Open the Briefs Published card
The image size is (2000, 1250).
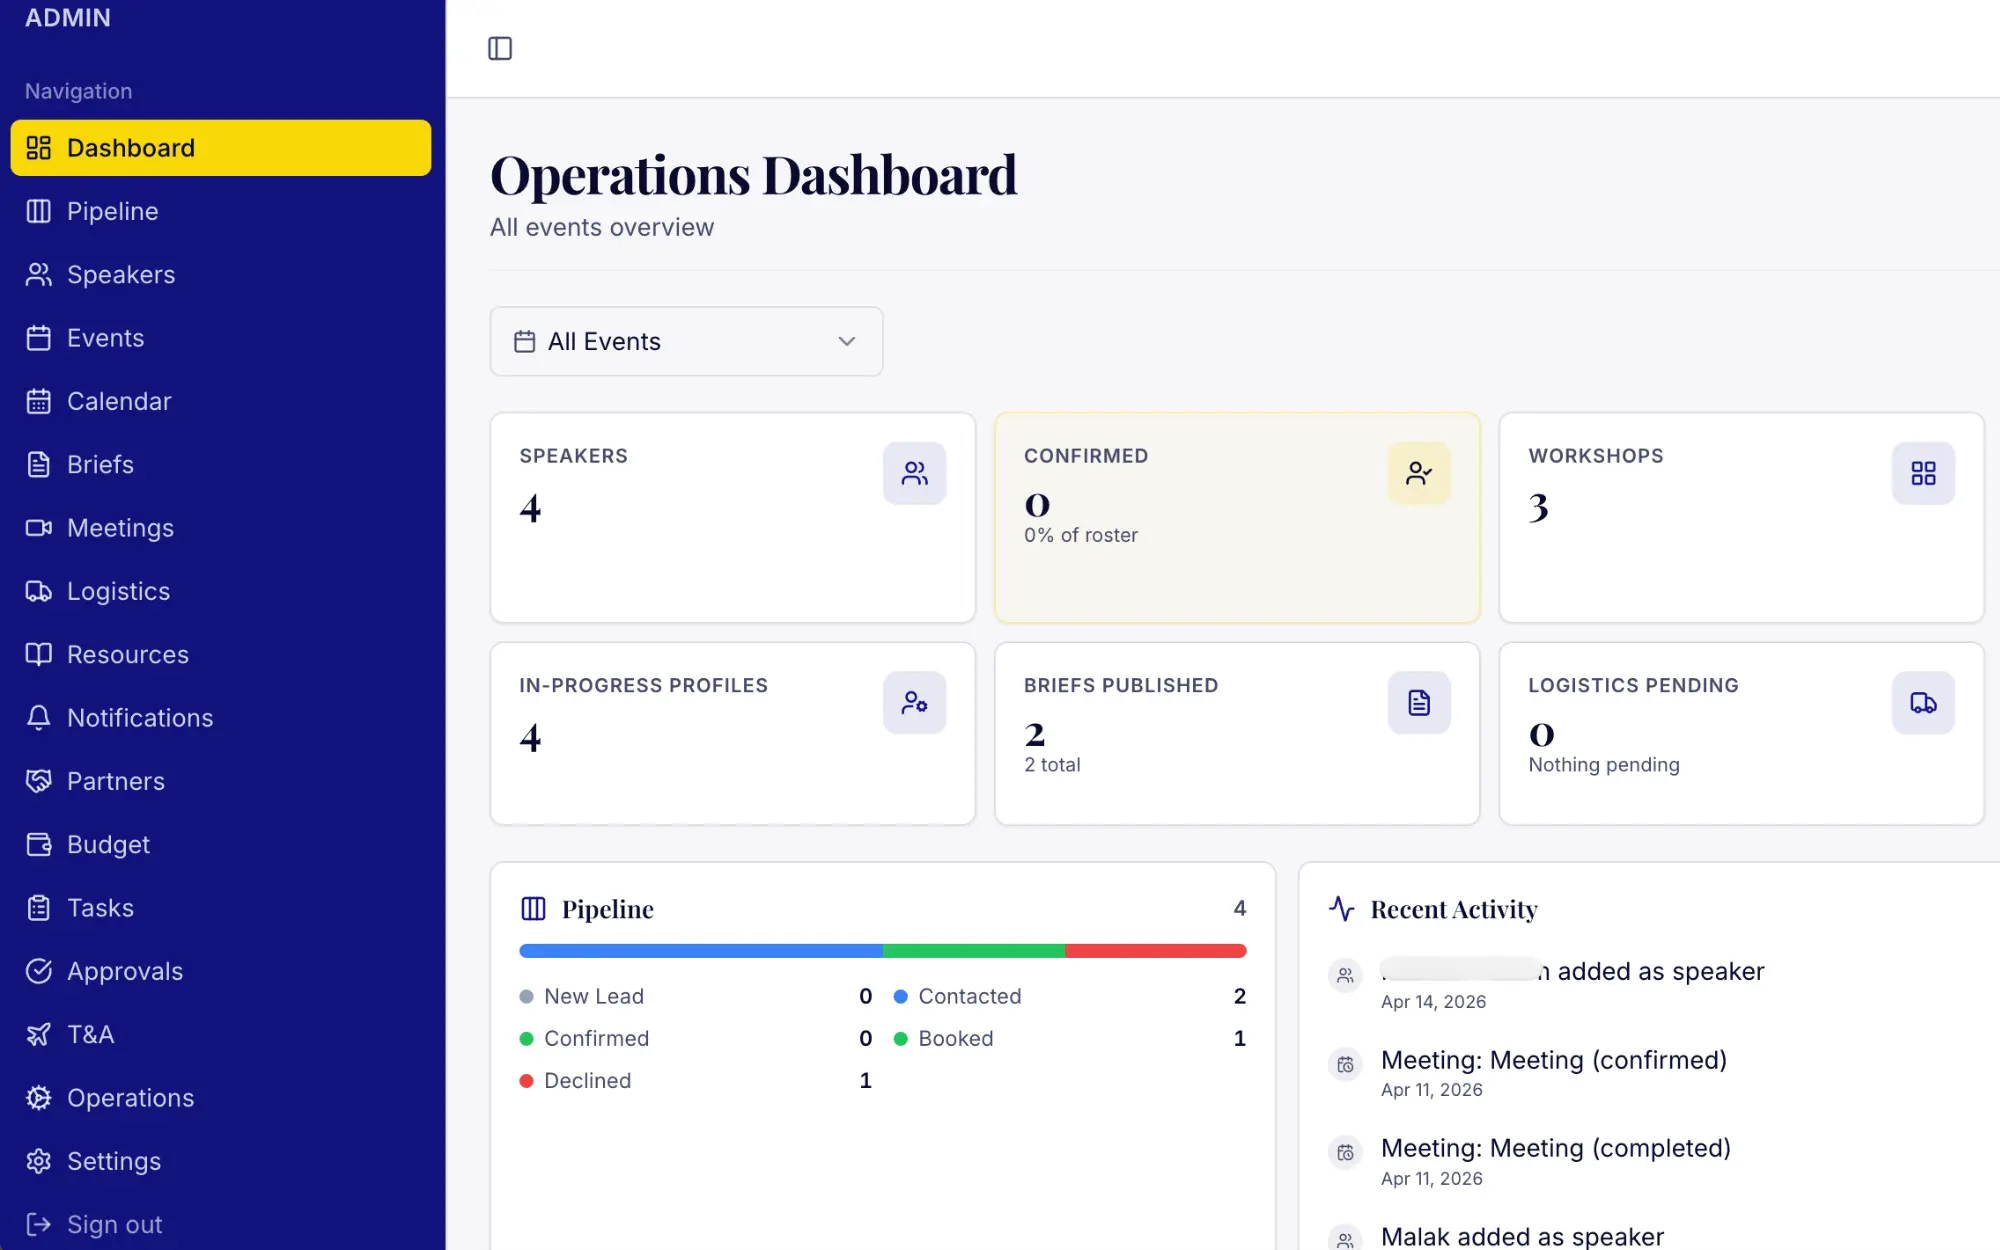[x=1237, y=734]
